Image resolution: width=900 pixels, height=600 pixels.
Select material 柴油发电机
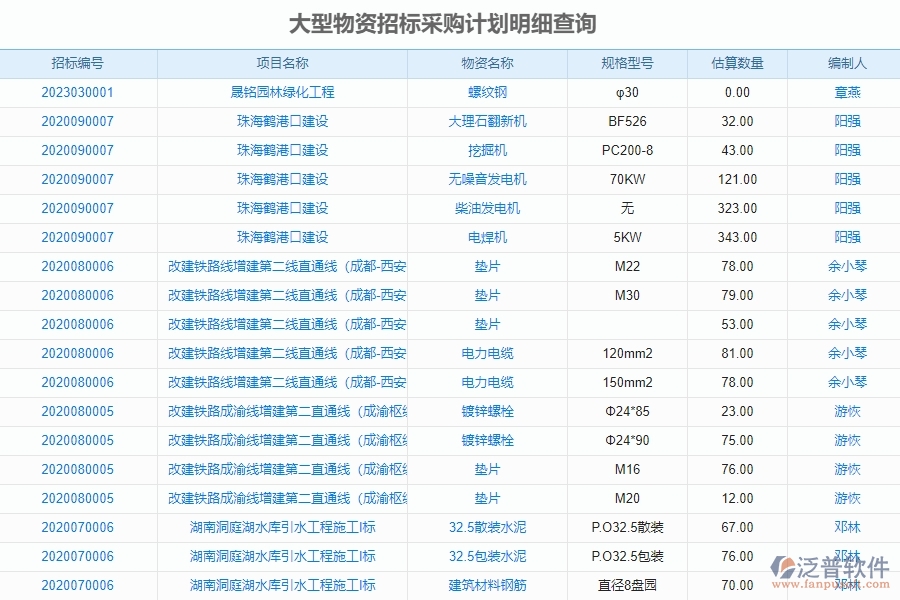(487, 208)
